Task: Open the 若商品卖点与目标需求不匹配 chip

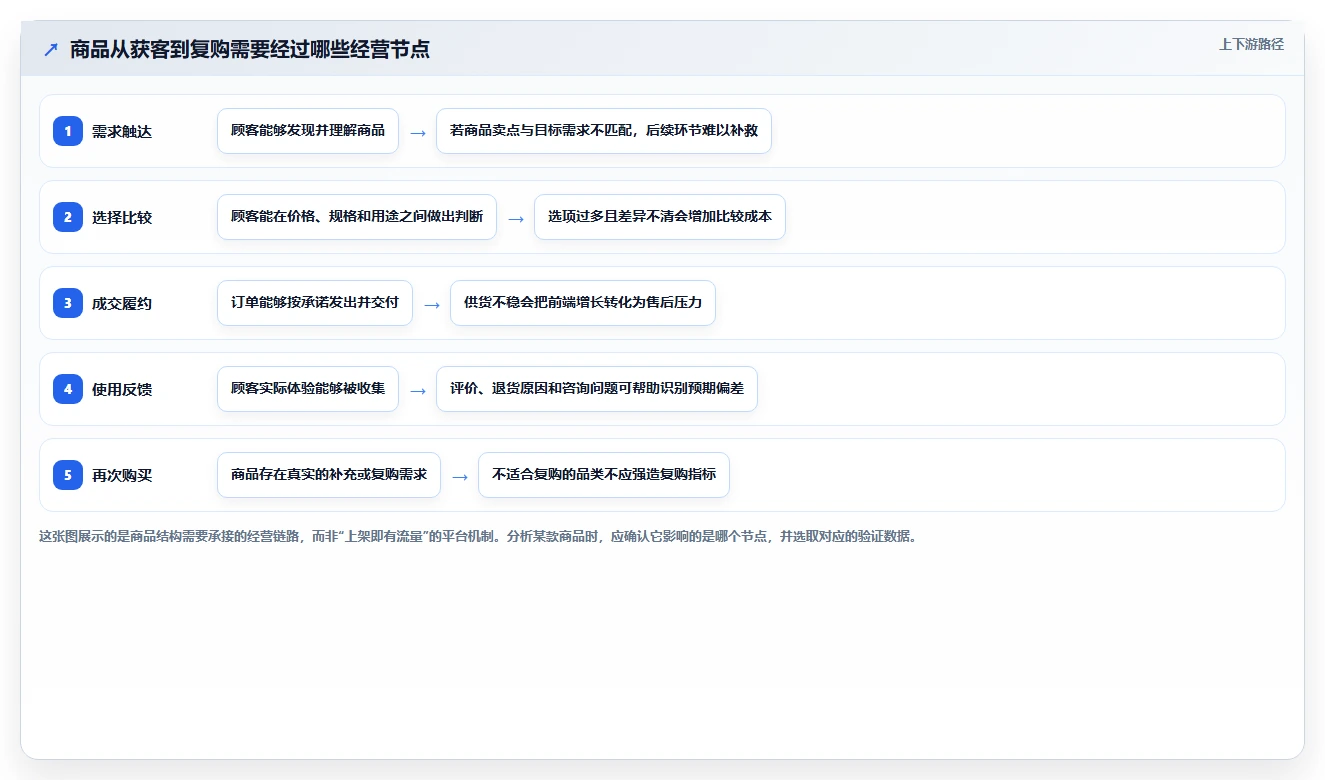Action: 604,131
